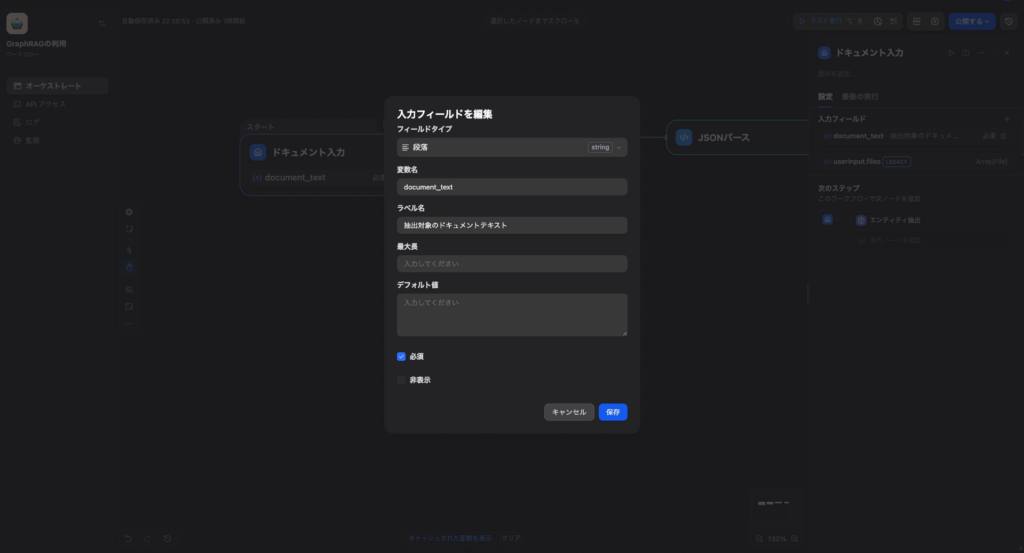The height and width of the screenshot is (553, 1024).
Task: Click the zoom out magnifier icon
Action: [759, 539]
